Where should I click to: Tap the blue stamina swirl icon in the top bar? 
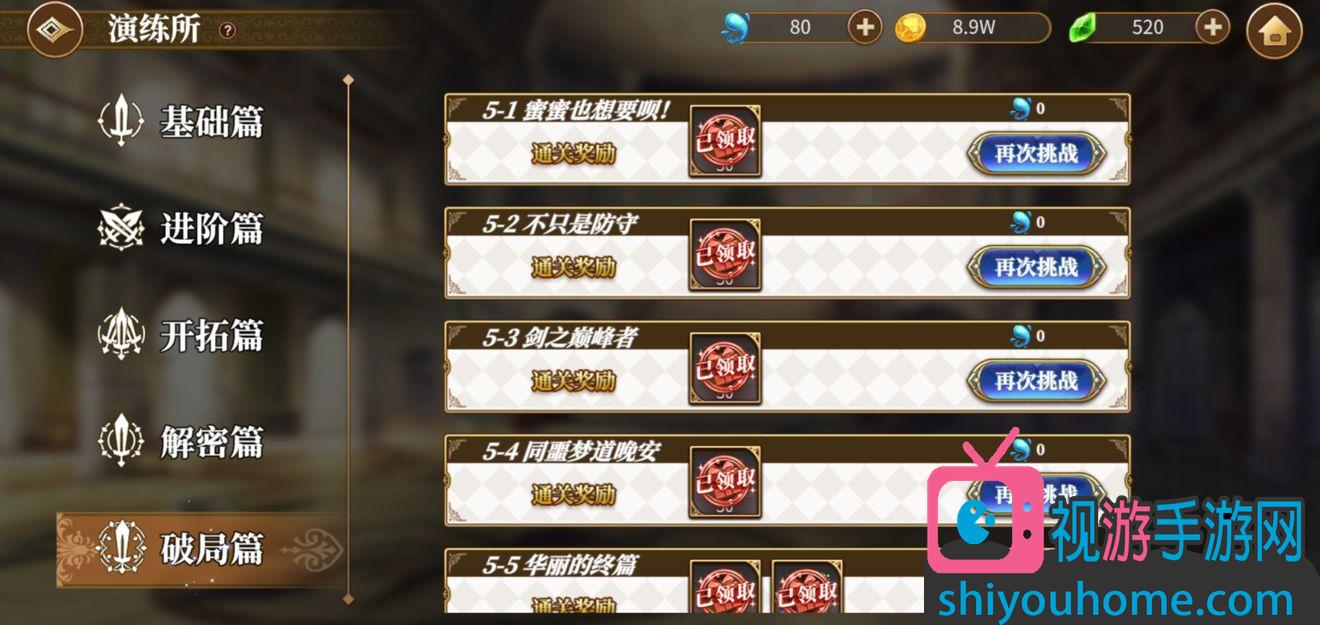(735, 28)
